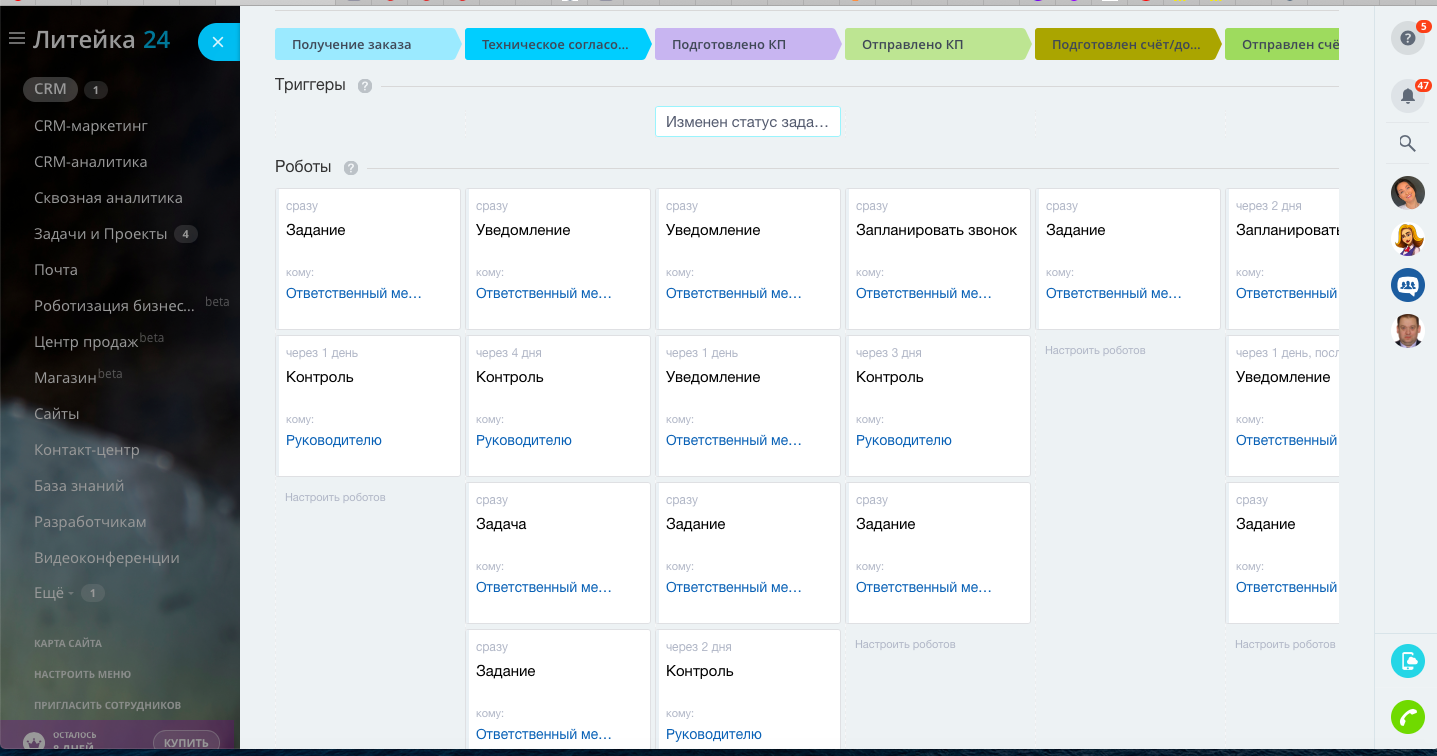Close the slider with the X button
This screenshot has width=1437, height=756.
218,42
